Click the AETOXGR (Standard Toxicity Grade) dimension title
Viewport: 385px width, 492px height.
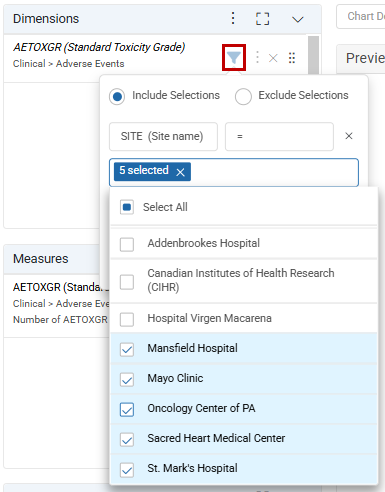99,47
